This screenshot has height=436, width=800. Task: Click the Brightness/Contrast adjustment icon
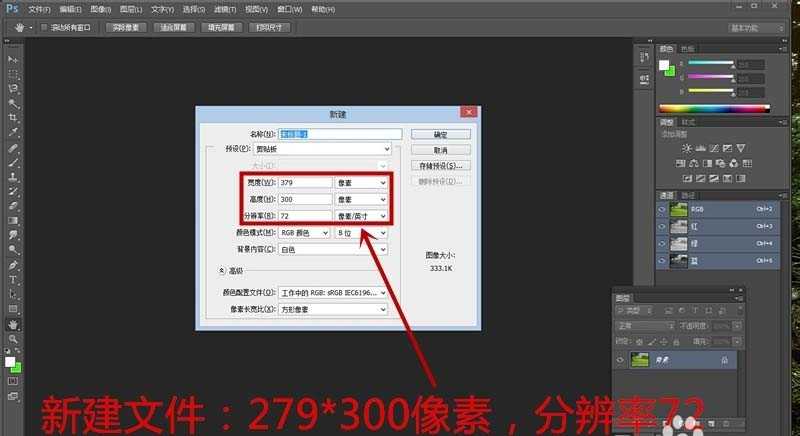(x=686, y=148)
